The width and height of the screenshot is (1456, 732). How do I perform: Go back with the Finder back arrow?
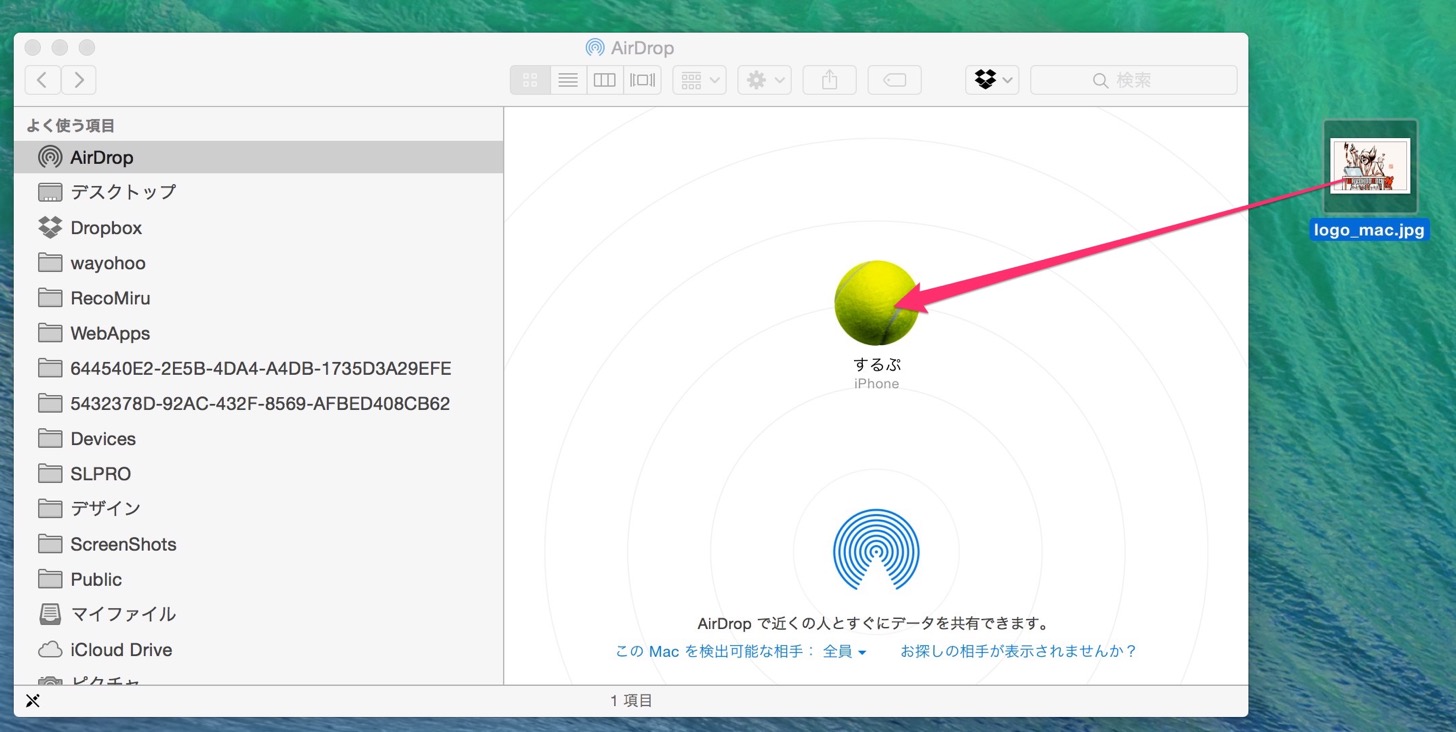[x=42, y=80]
